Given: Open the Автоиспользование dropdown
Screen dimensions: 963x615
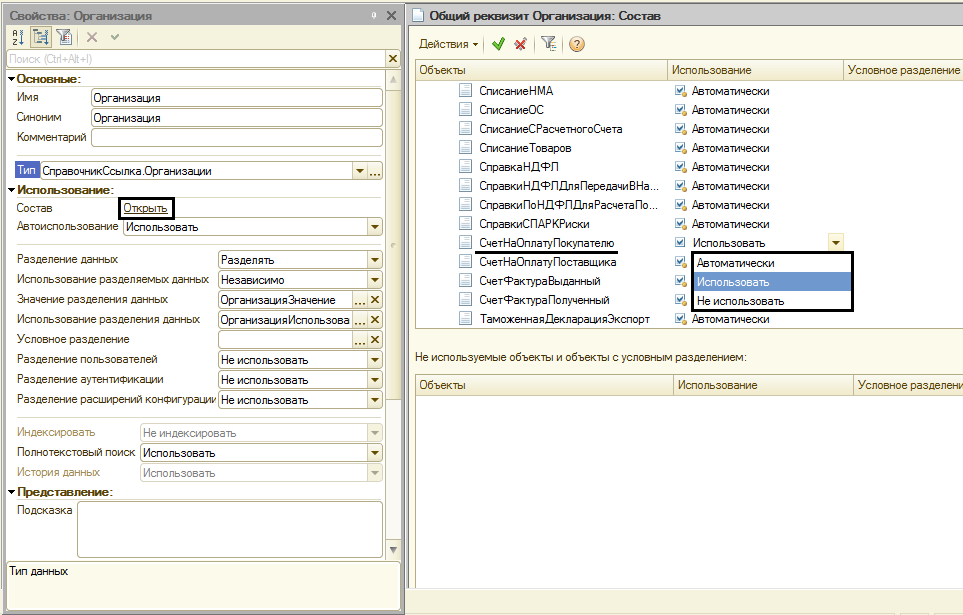Looking at the screenshot, I should (375, 227).
